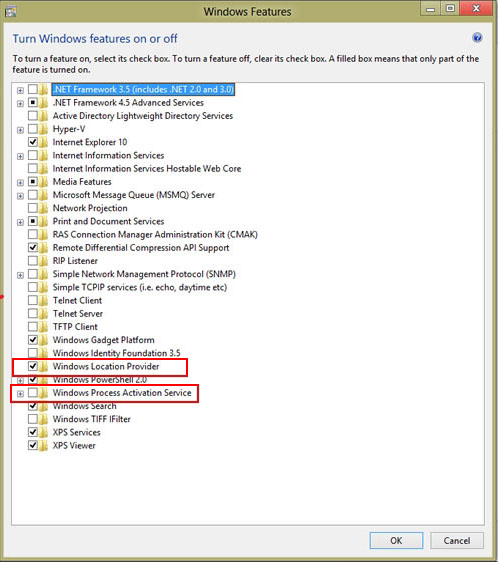Toggle .NET Framework 4.5 Advanced Services checkbox
This screenshot has width=498, height=562.
point(33,103)
